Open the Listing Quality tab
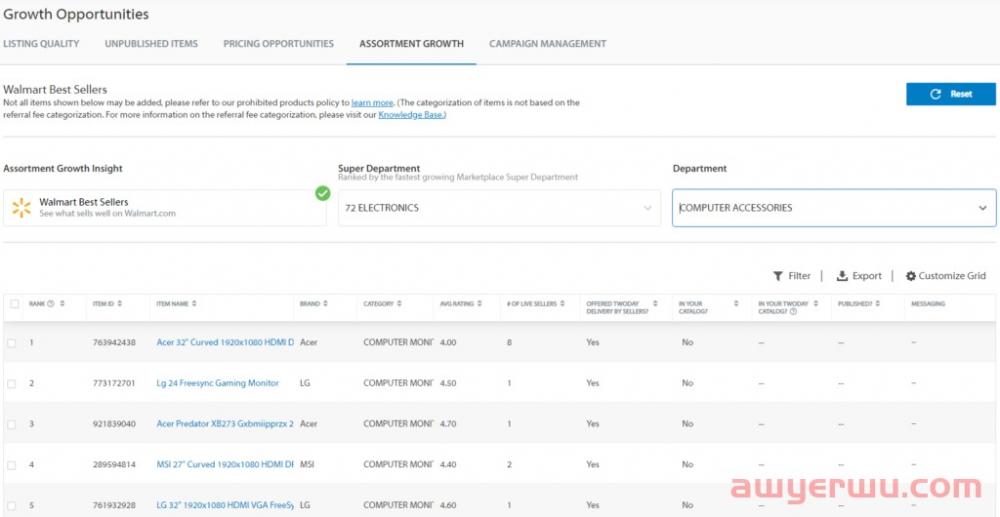 pos(41,44)
